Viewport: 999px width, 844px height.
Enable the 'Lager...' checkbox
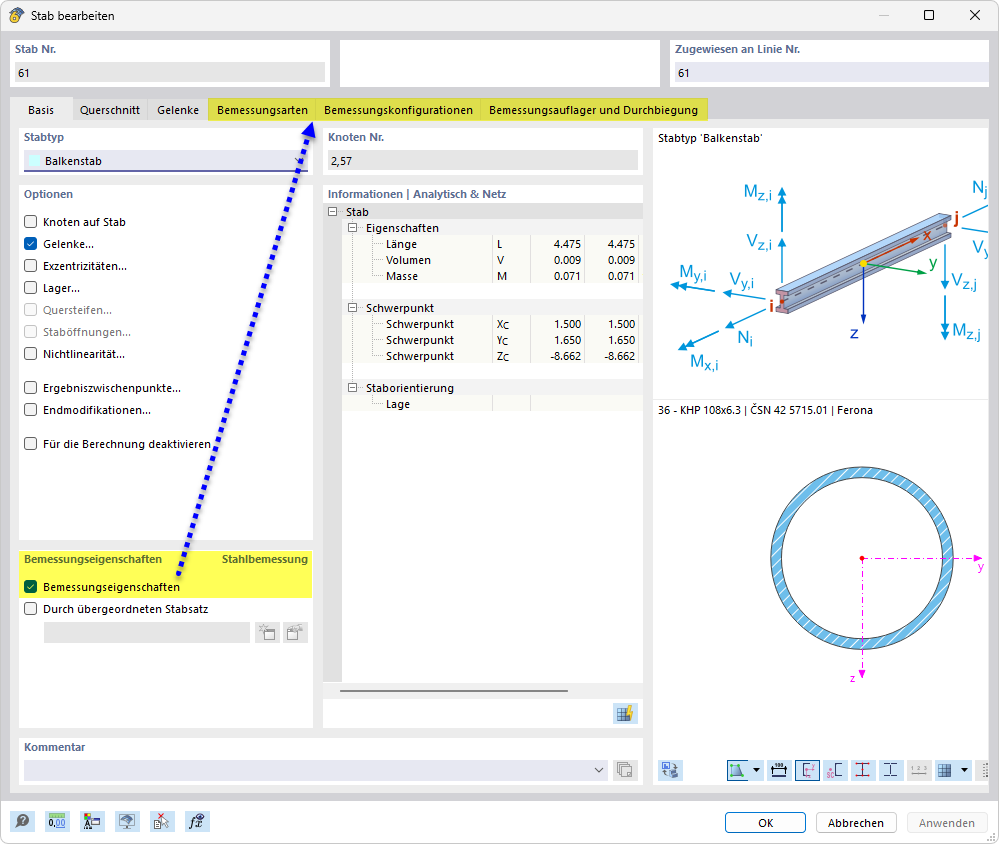(31, 288)
